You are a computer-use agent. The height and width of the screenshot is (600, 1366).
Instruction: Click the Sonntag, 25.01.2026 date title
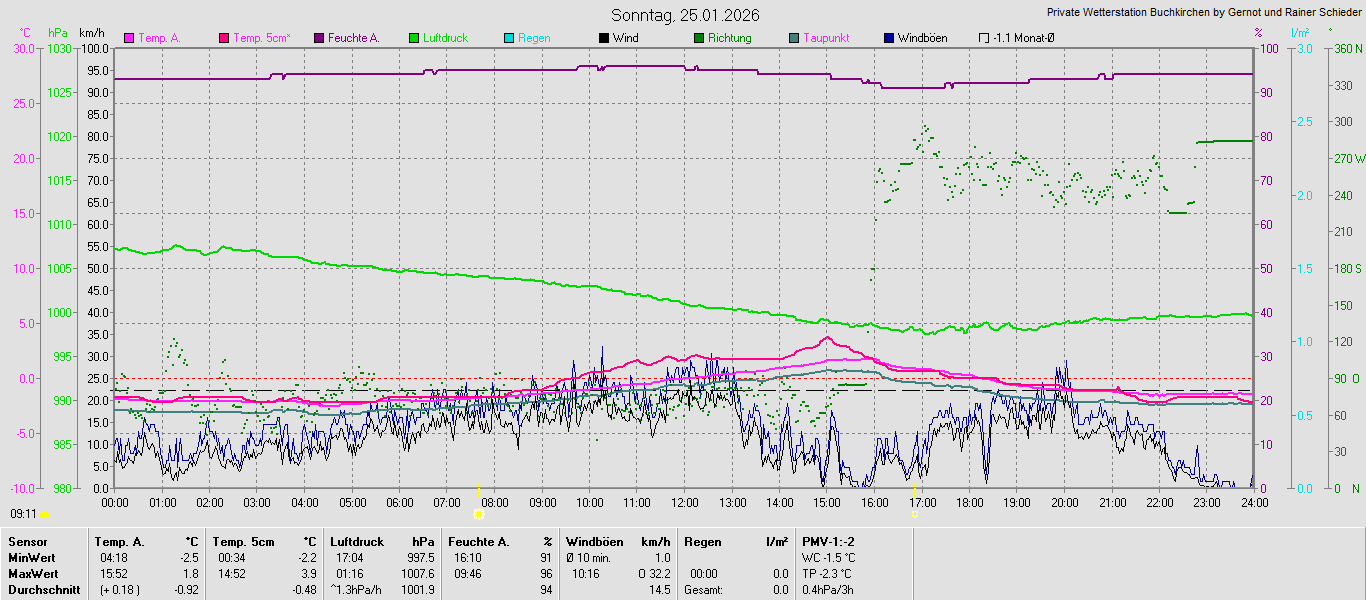tap(685, 15)
